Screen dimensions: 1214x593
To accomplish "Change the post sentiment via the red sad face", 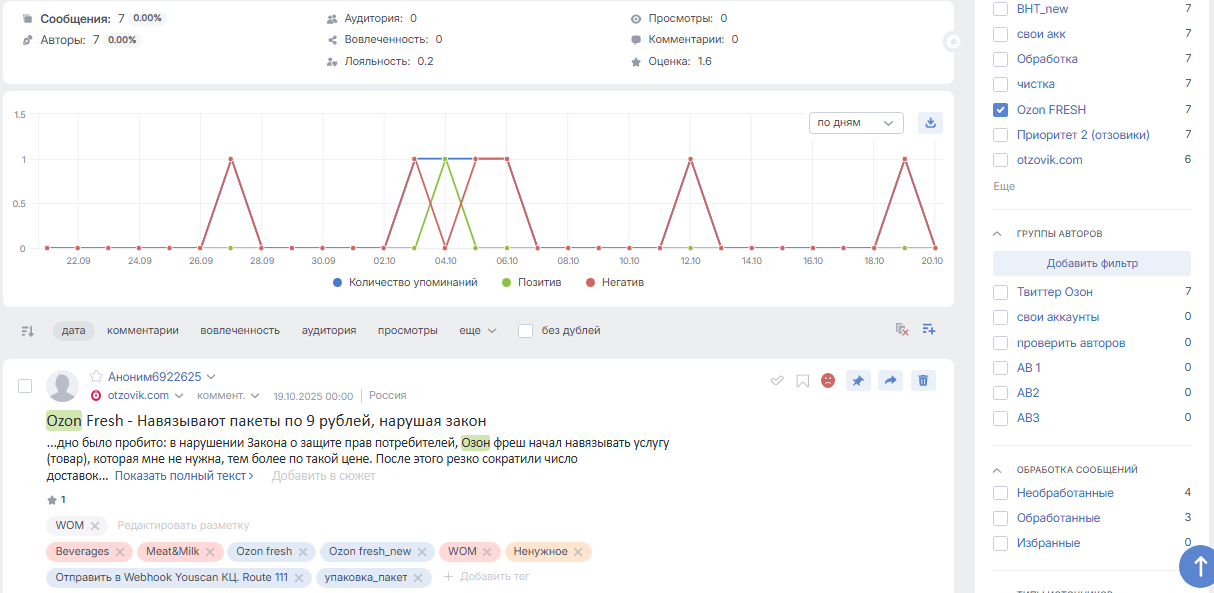I will pos(828,380).
